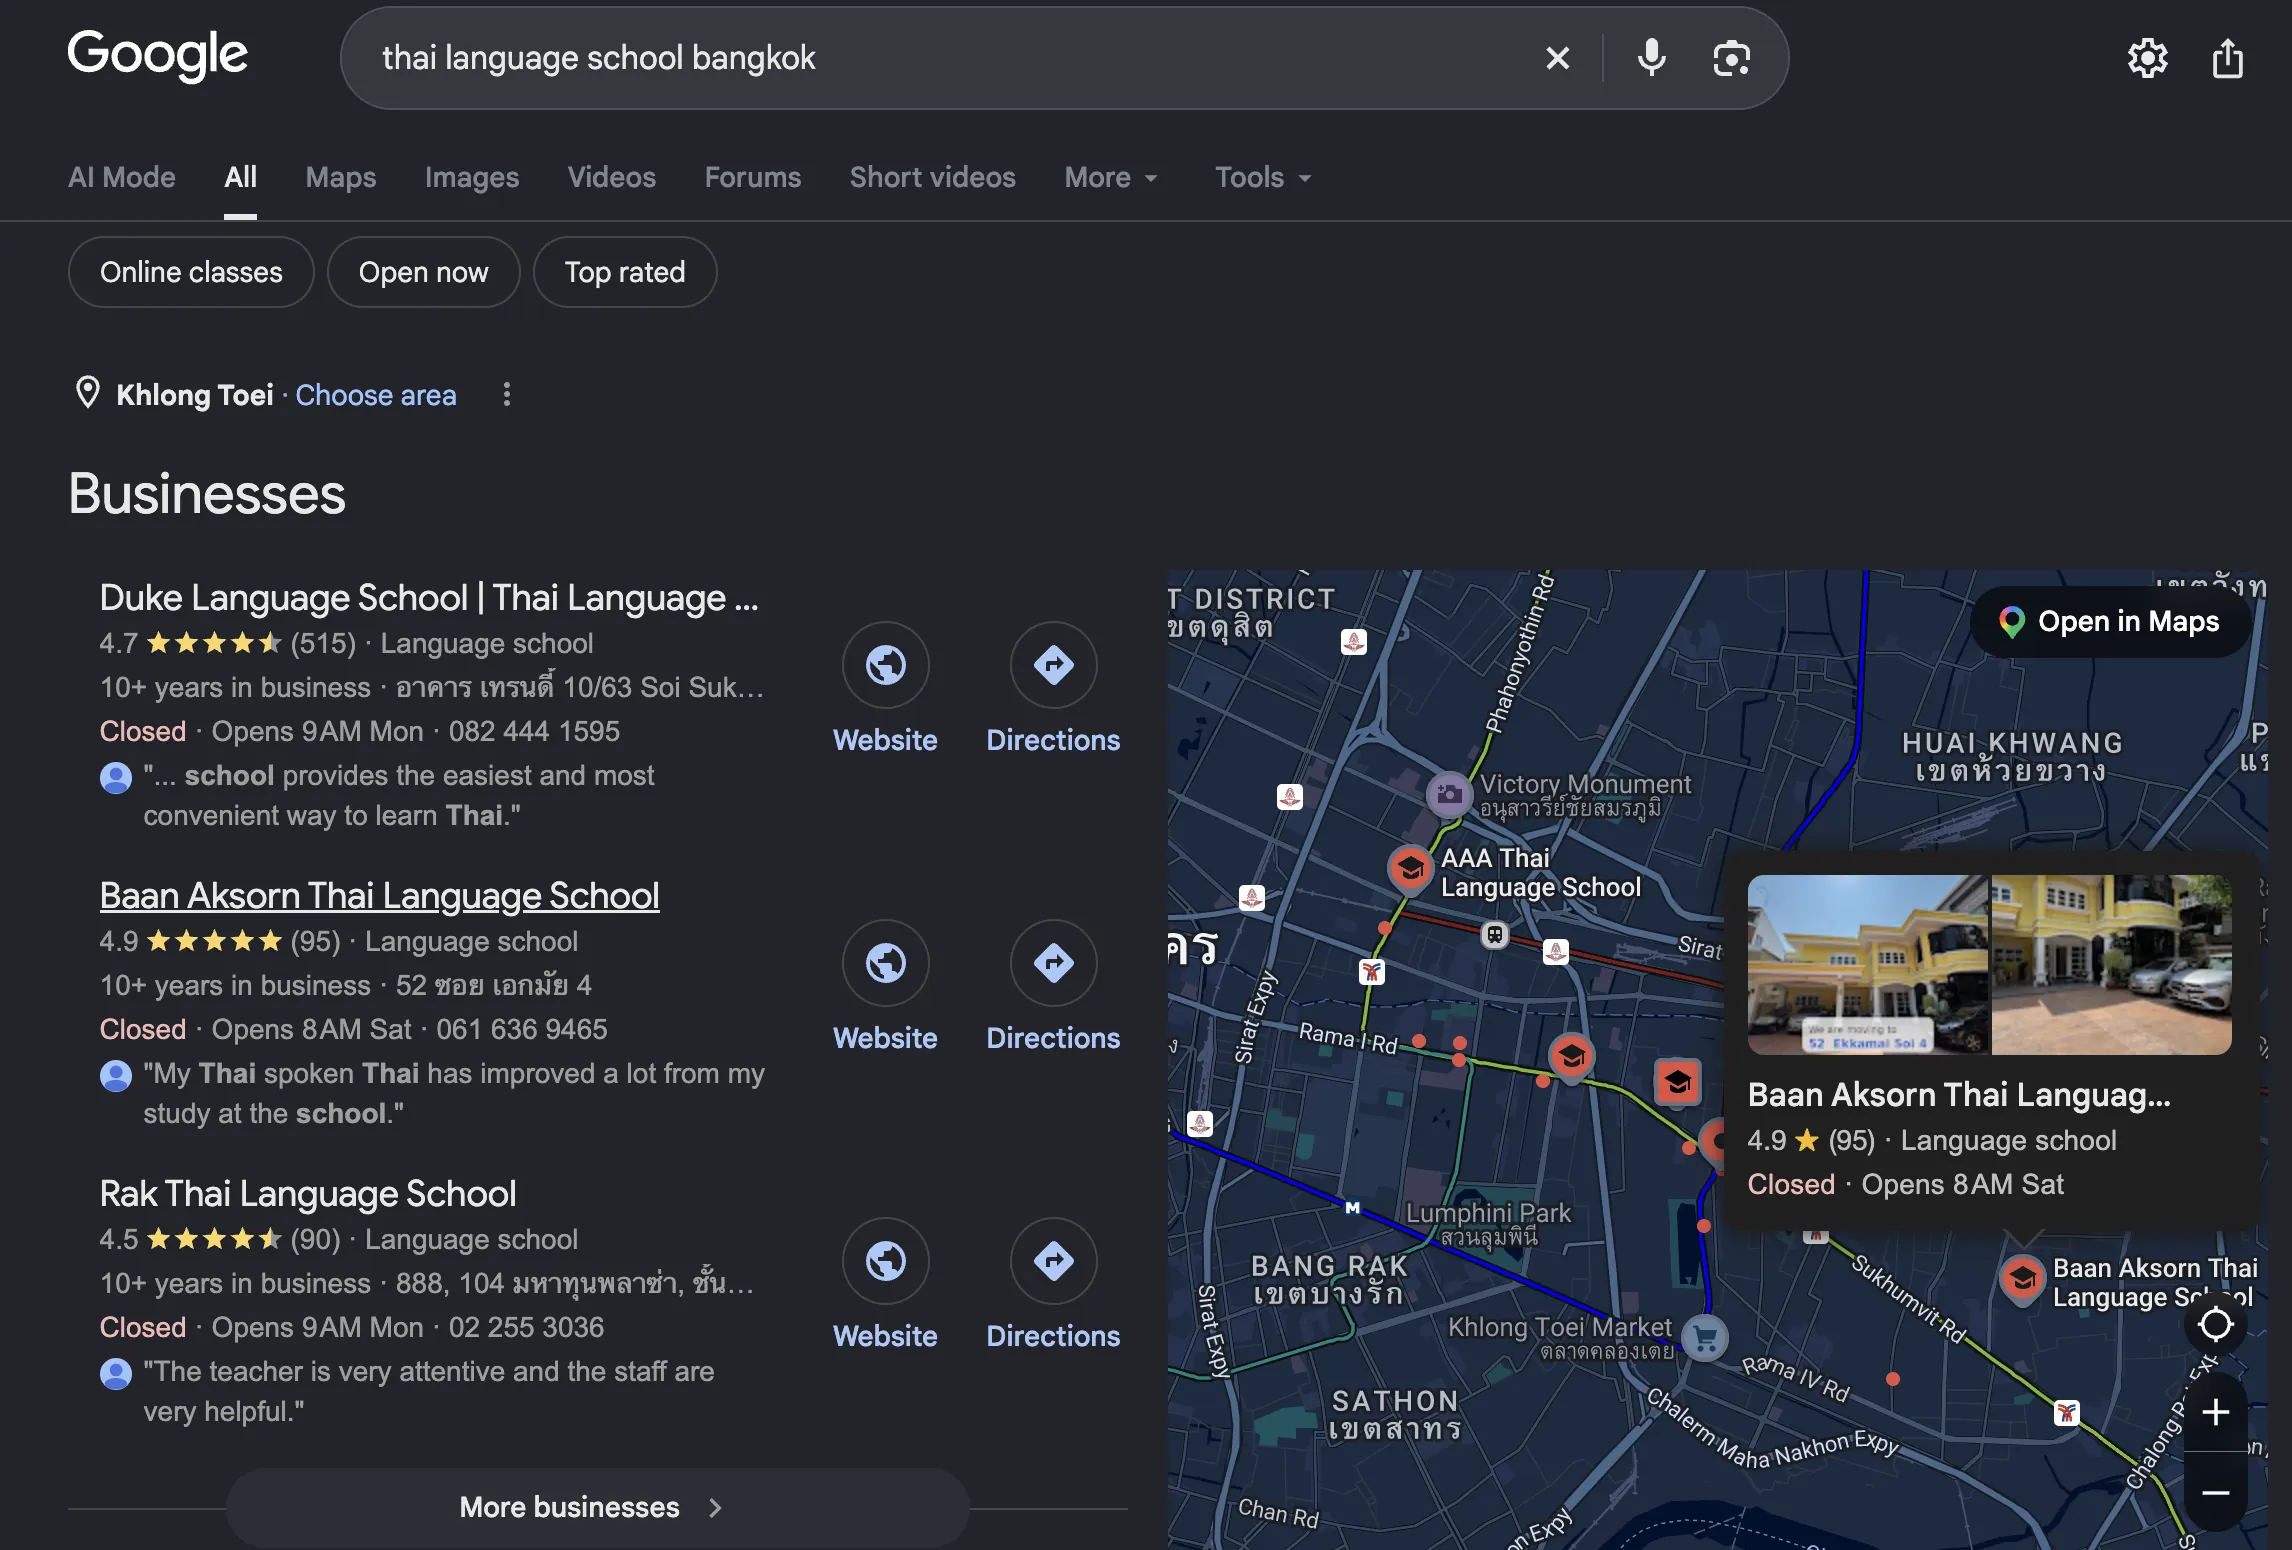2292x1550 pixels.
Task: Click the Baan Aksorn map pin near Sukhumvit Rd
Action: (x=2022, y=1278)
